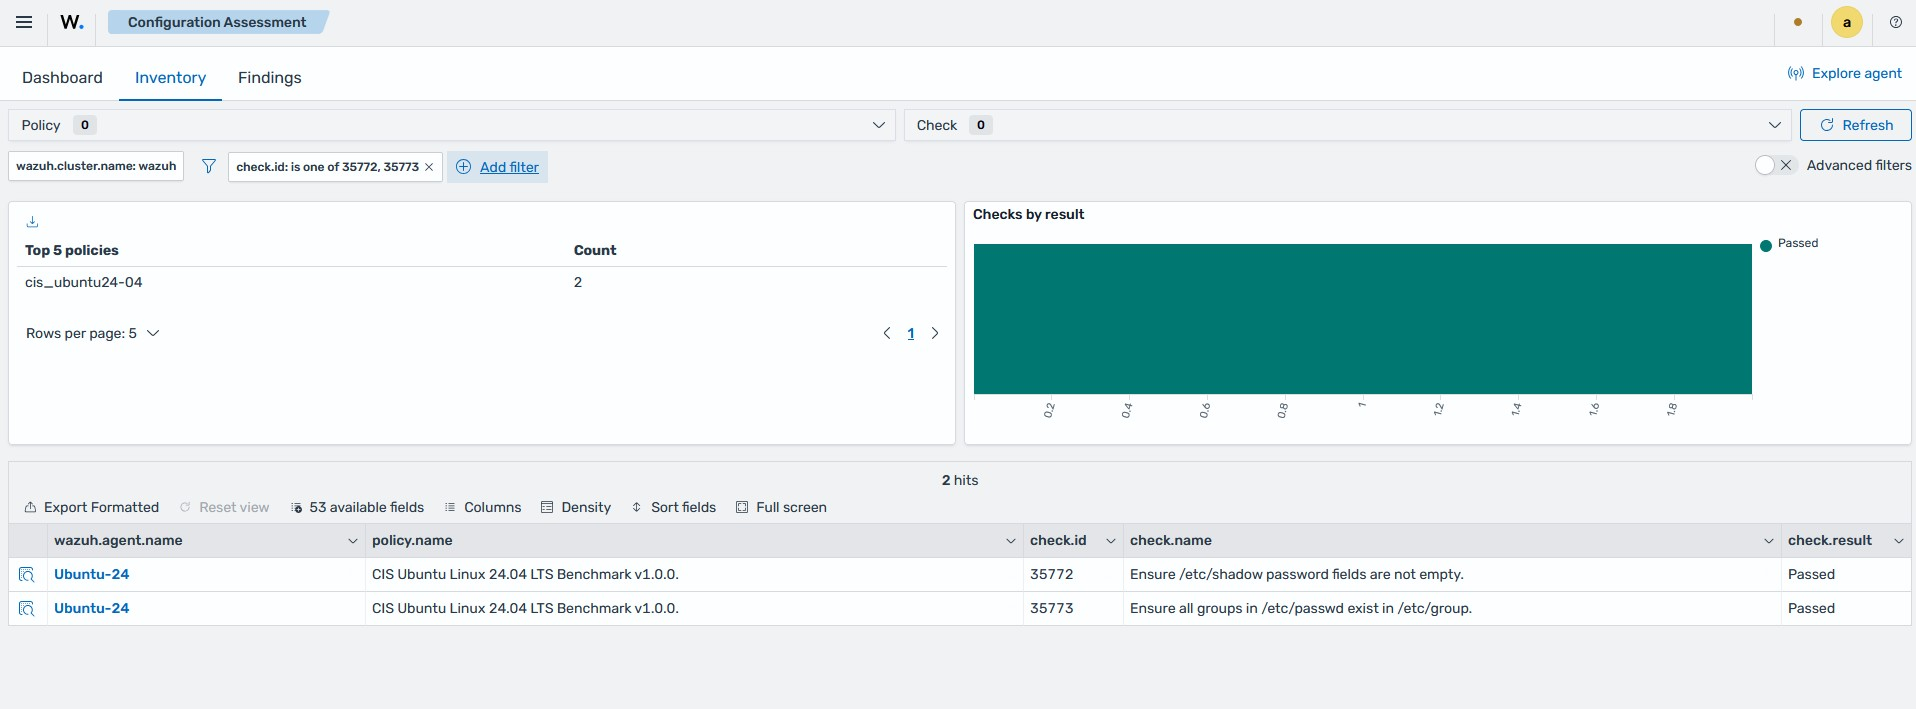Open wazuh.agent.name column options
Screen dimensions: 1916x709
352,541
